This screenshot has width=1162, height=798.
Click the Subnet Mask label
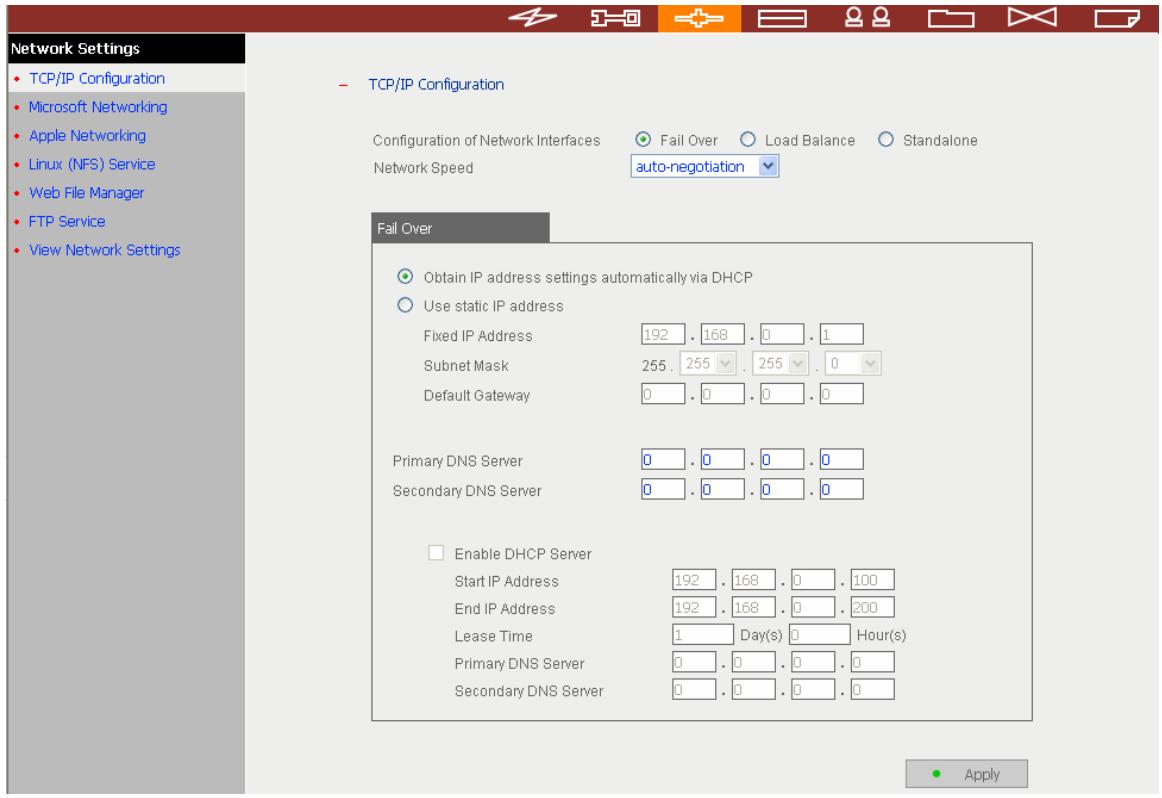[466, 365]
